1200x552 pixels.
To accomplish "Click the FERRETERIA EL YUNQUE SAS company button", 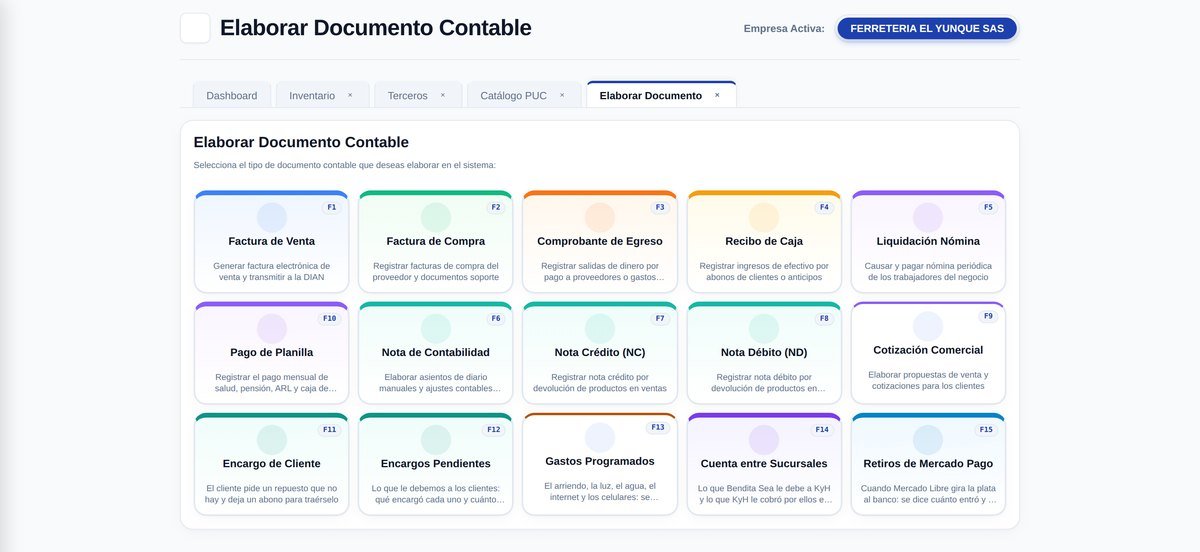I will [x=927, y=28].
